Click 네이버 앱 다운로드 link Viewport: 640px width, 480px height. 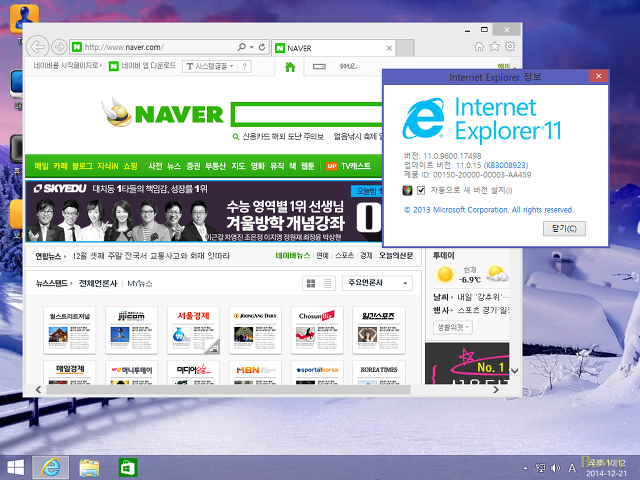tap(142, 66)
